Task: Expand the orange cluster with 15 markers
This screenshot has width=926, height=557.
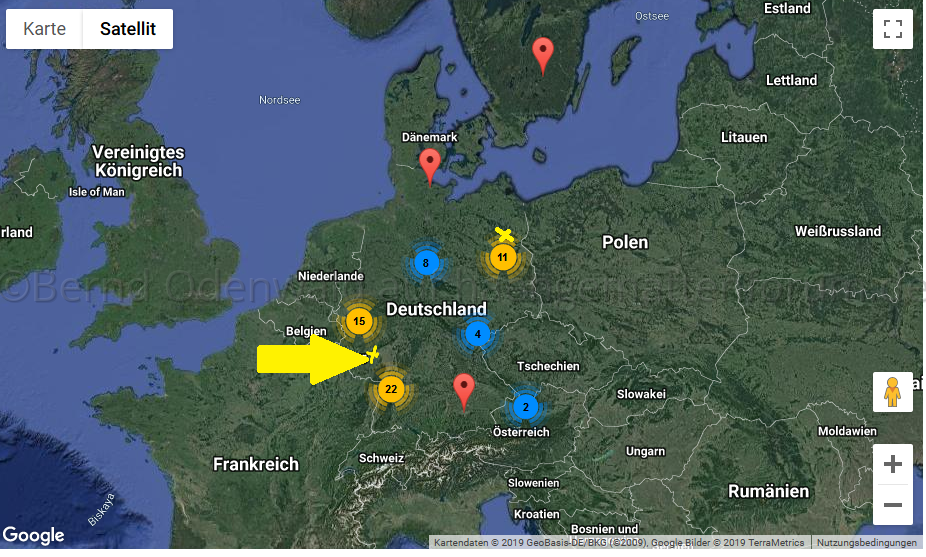Action: click(x=359, y=322)
